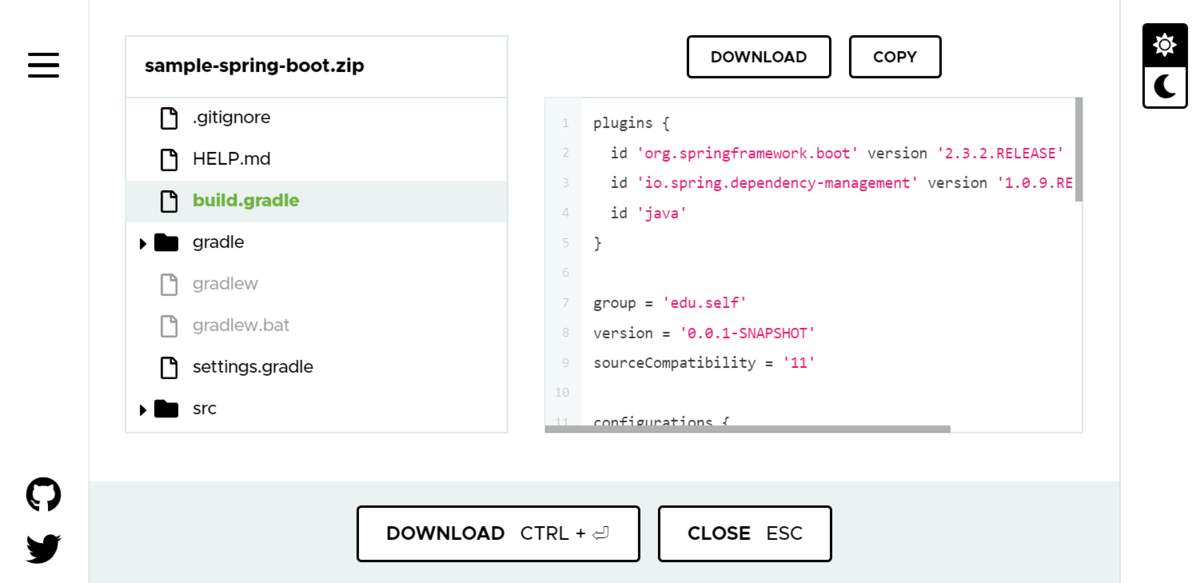Viewport: 1200px width, 583px height.
Task: Click the folder icon beside src
Action: pos(166,407)
